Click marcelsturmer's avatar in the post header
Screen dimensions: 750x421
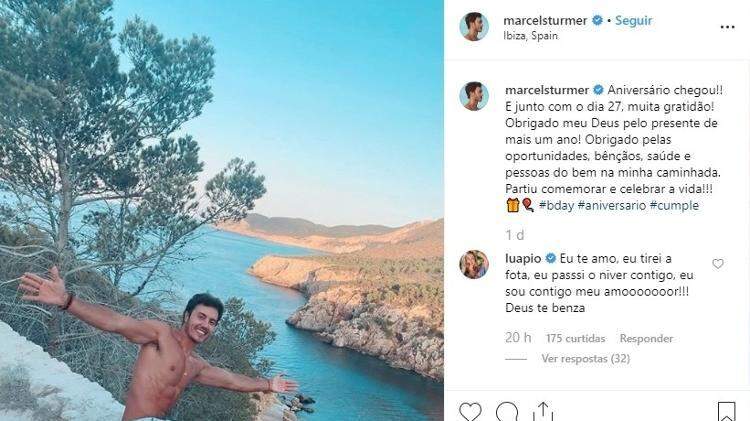click(474, 27)
